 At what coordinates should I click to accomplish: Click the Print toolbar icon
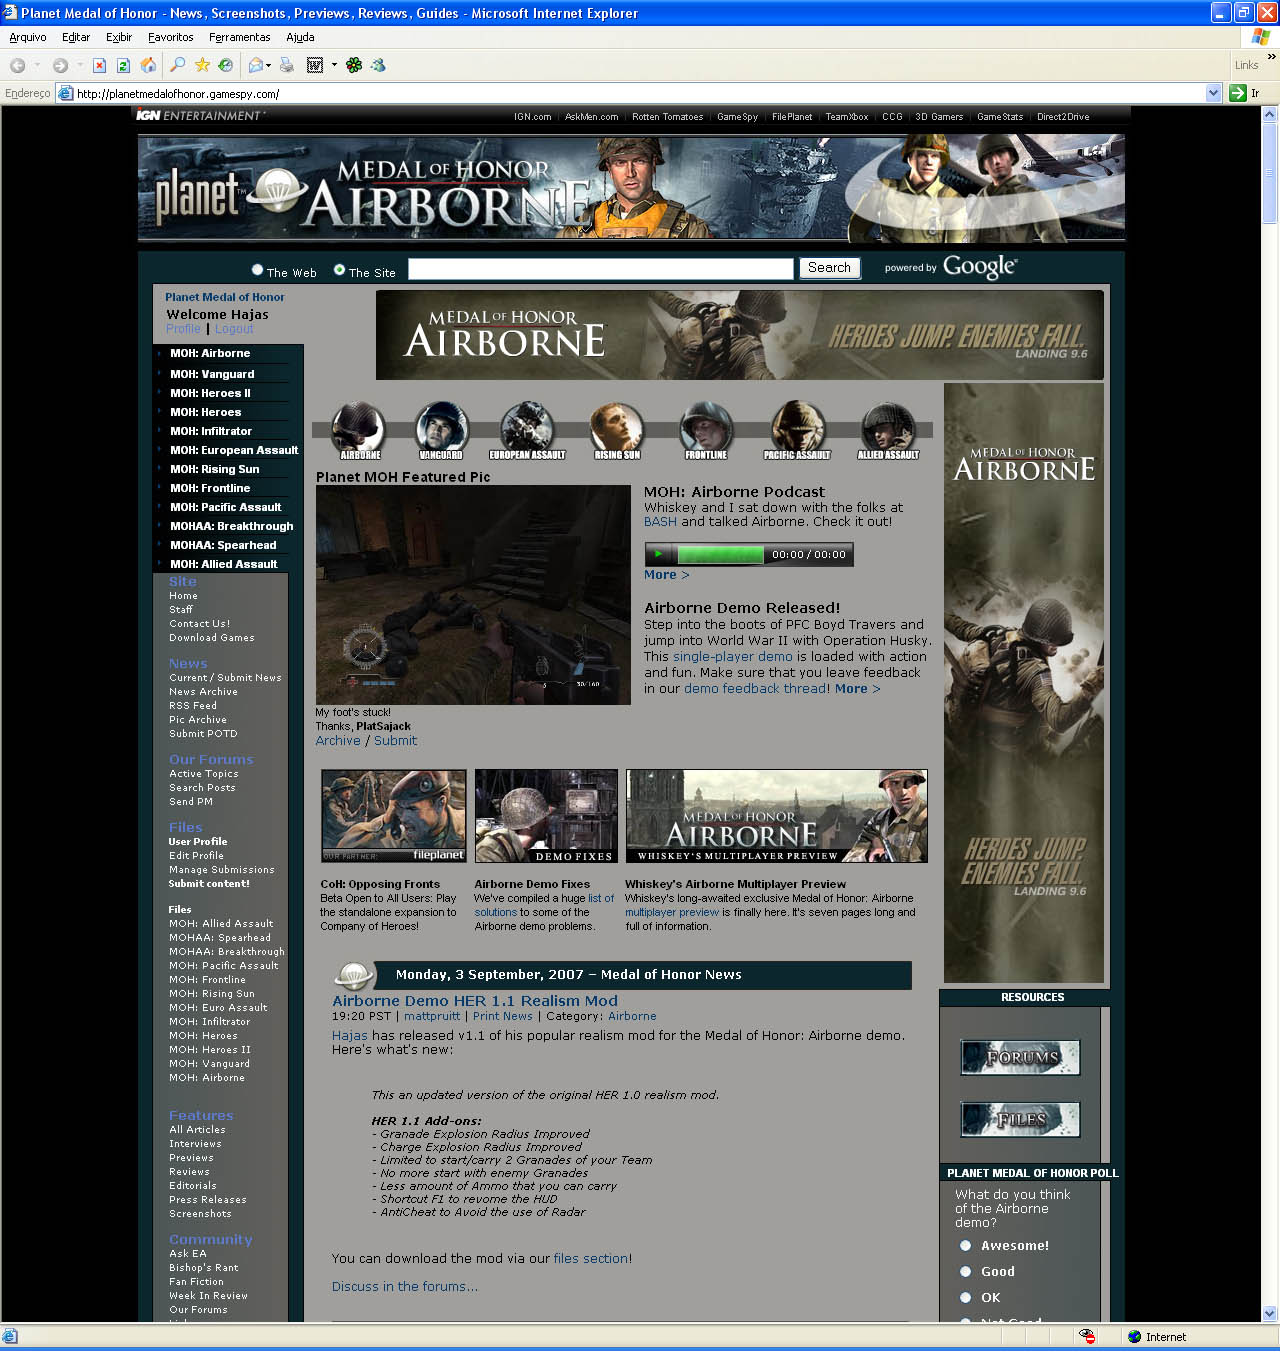(x=287, y=65)
